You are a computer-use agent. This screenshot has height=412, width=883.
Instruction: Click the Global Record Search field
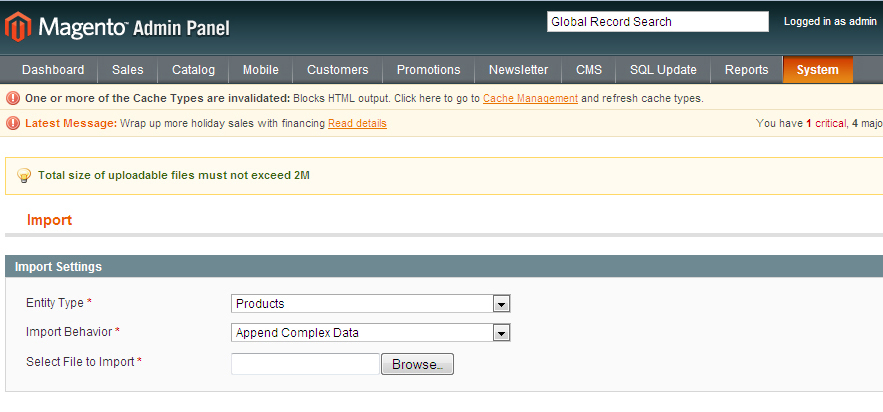click(658, 22)
